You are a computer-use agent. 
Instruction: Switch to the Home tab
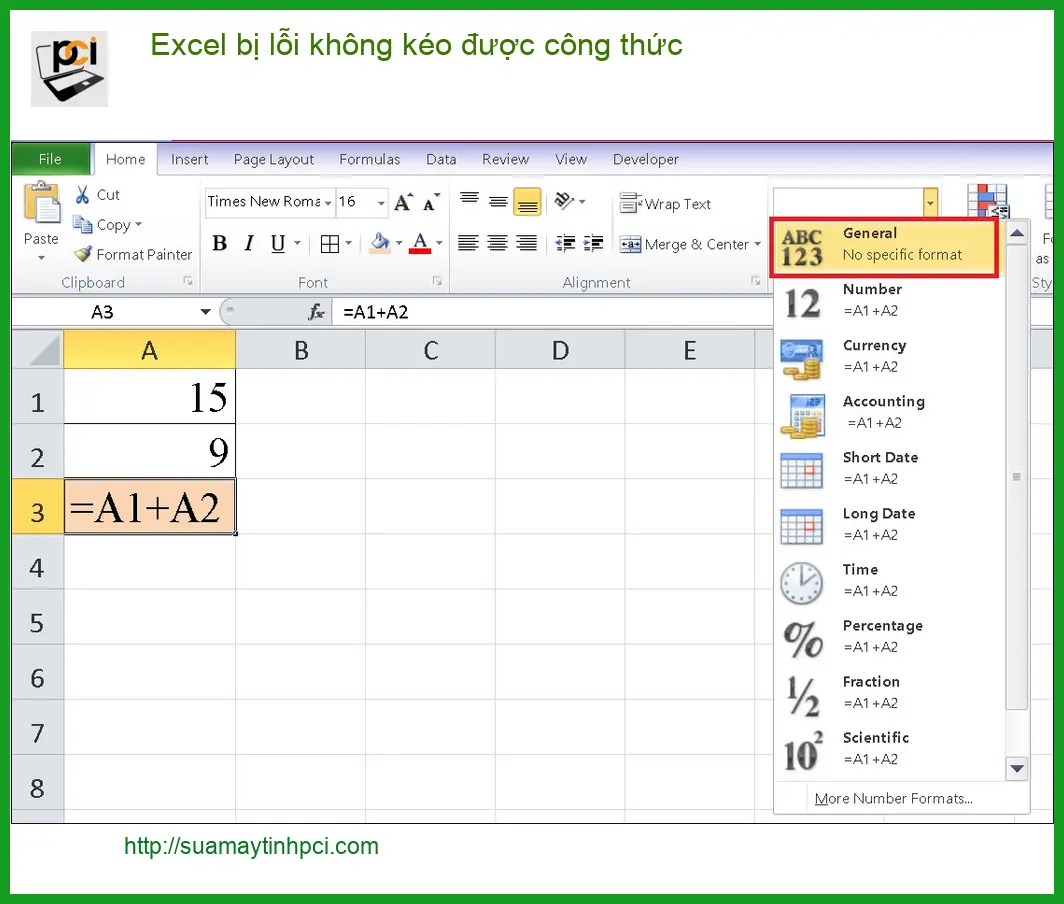point(126,159)
